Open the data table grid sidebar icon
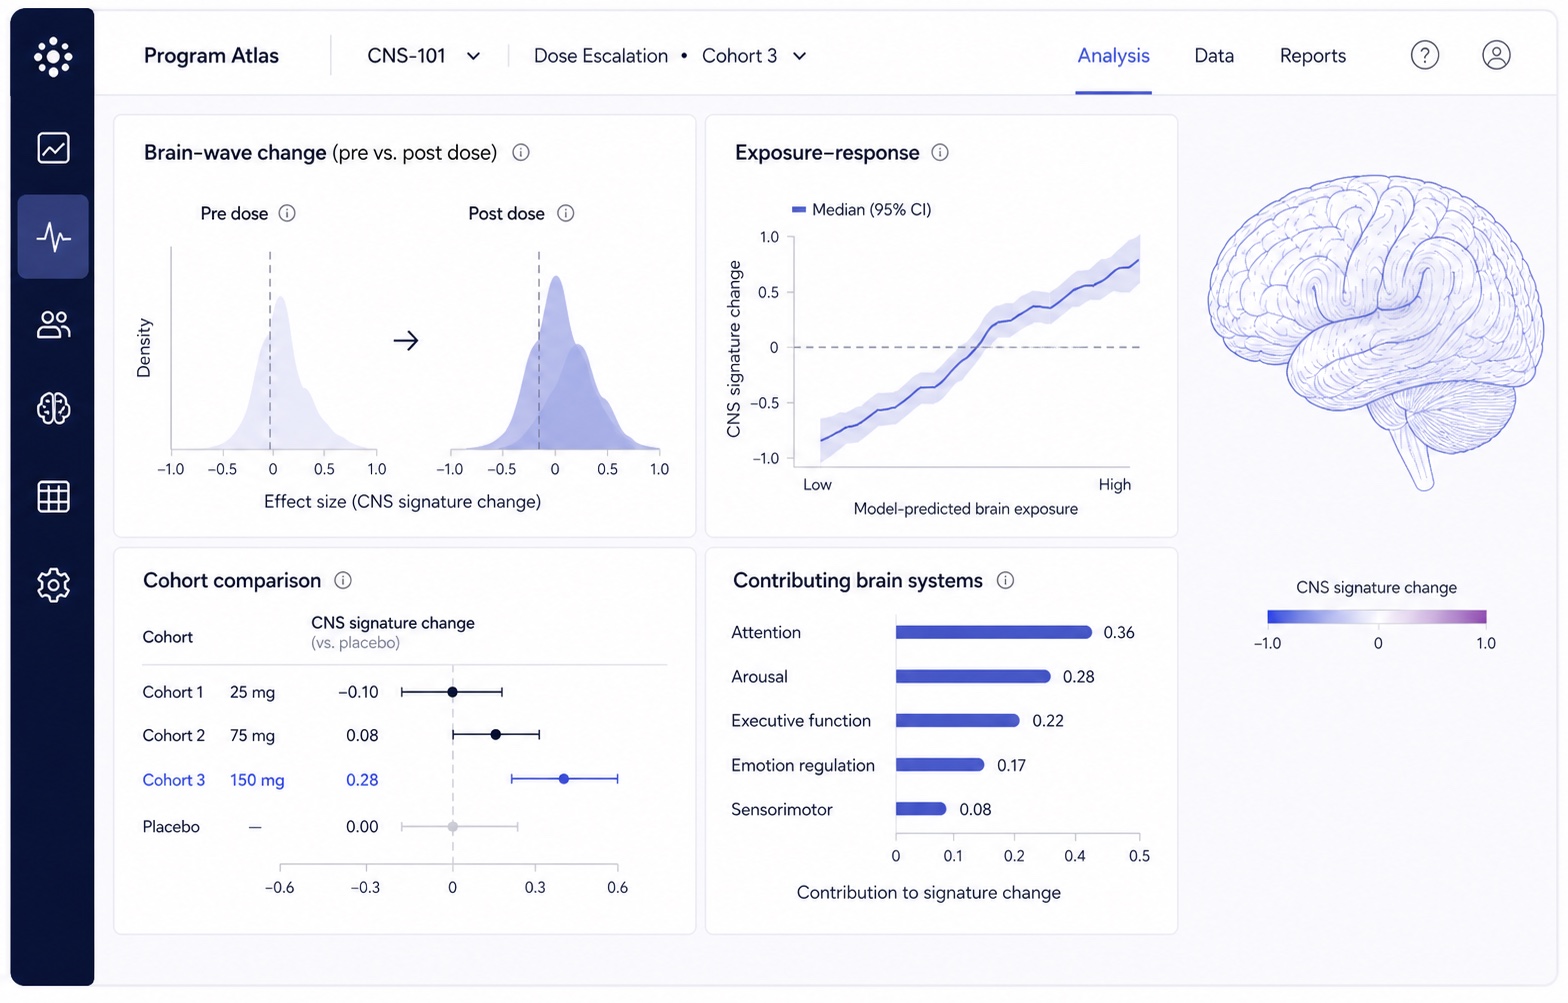 53,496
